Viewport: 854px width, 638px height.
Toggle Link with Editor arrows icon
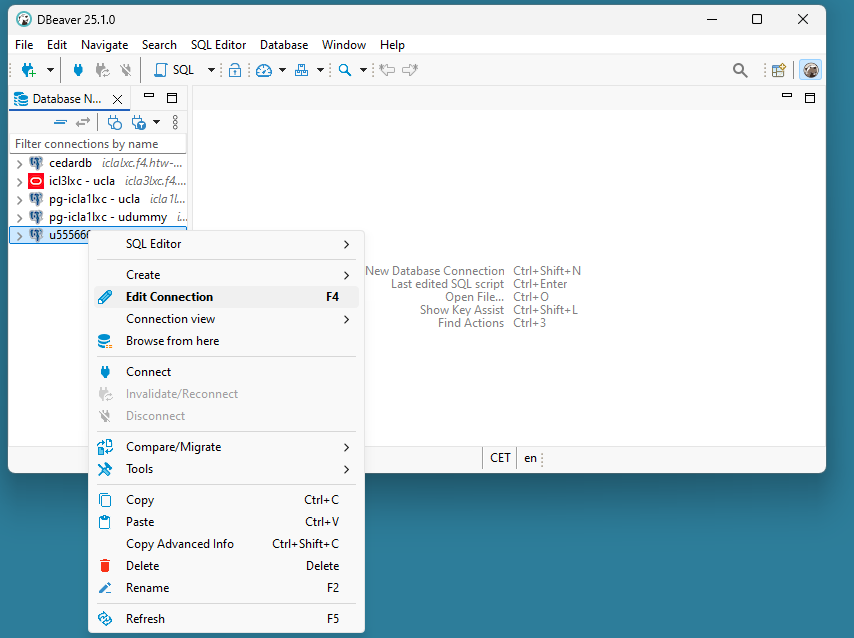[83, 123]
